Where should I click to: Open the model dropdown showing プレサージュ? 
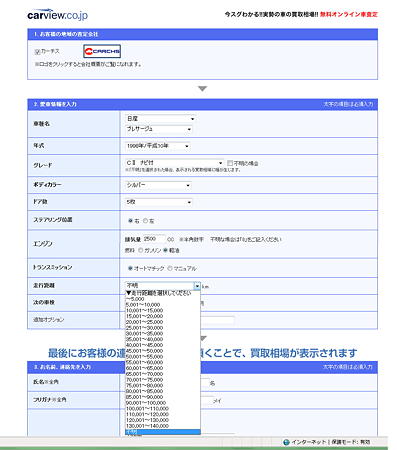(x=159, y=129)
